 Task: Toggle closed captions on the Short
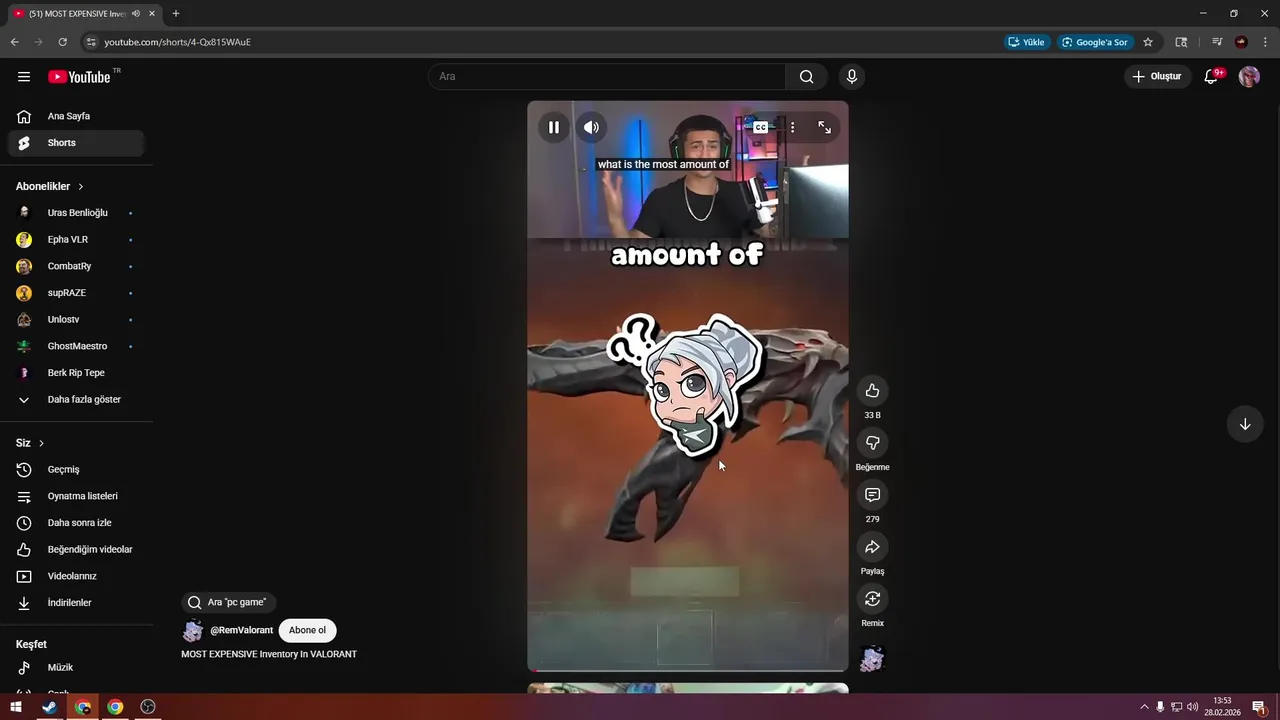point(761,127)
